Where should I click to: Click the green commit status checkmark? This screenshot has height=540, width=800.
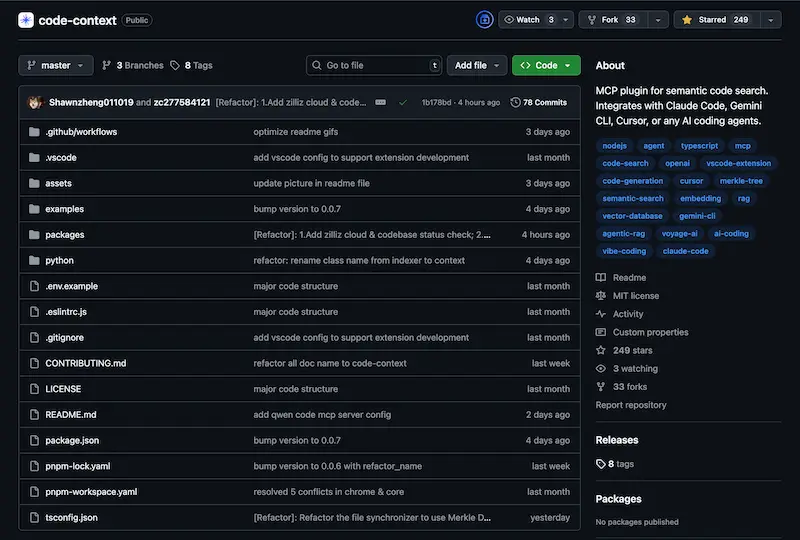point(403,103)
